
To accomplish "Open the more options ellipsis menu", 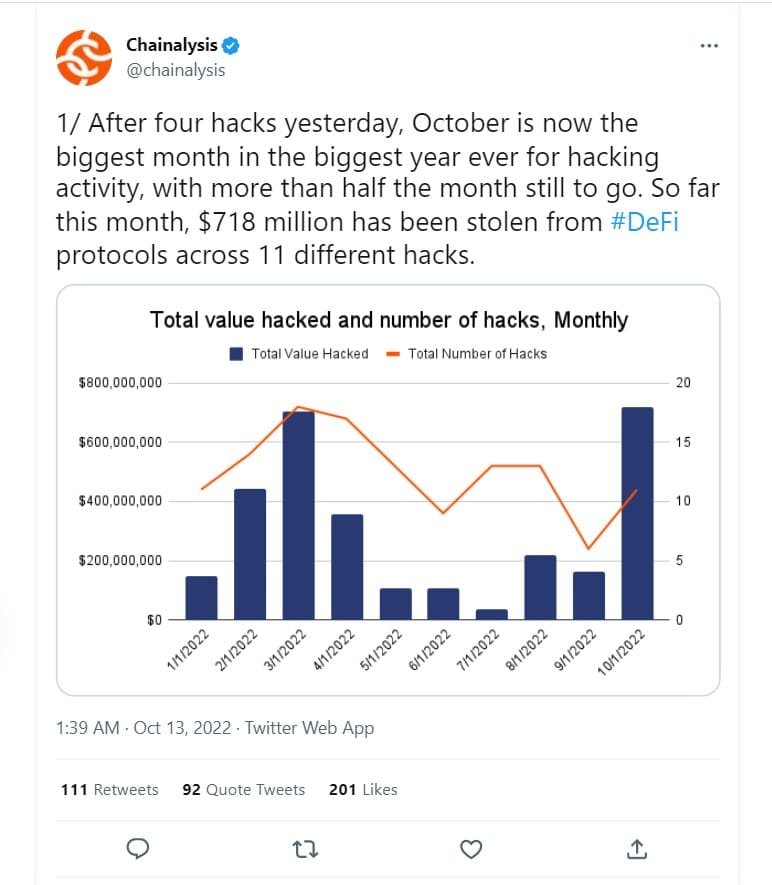I will (709, 44).
